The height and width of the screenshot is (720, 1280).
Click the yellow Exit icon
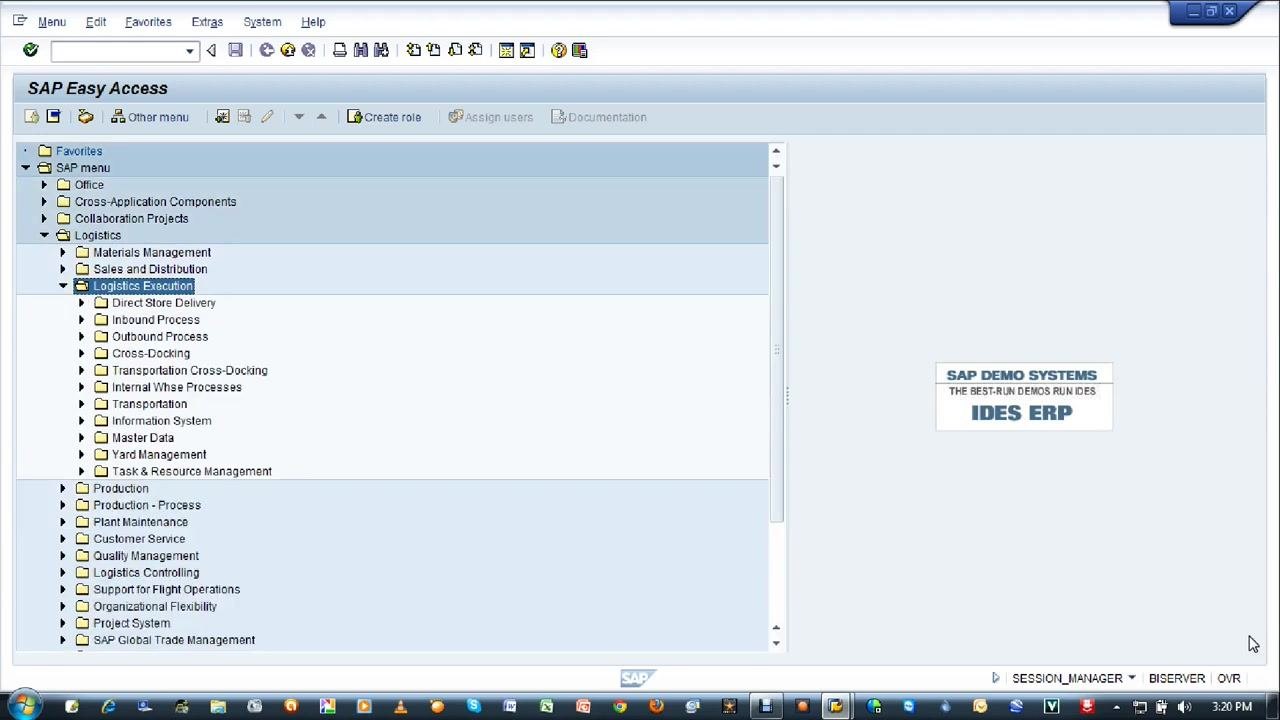[288, 50]
